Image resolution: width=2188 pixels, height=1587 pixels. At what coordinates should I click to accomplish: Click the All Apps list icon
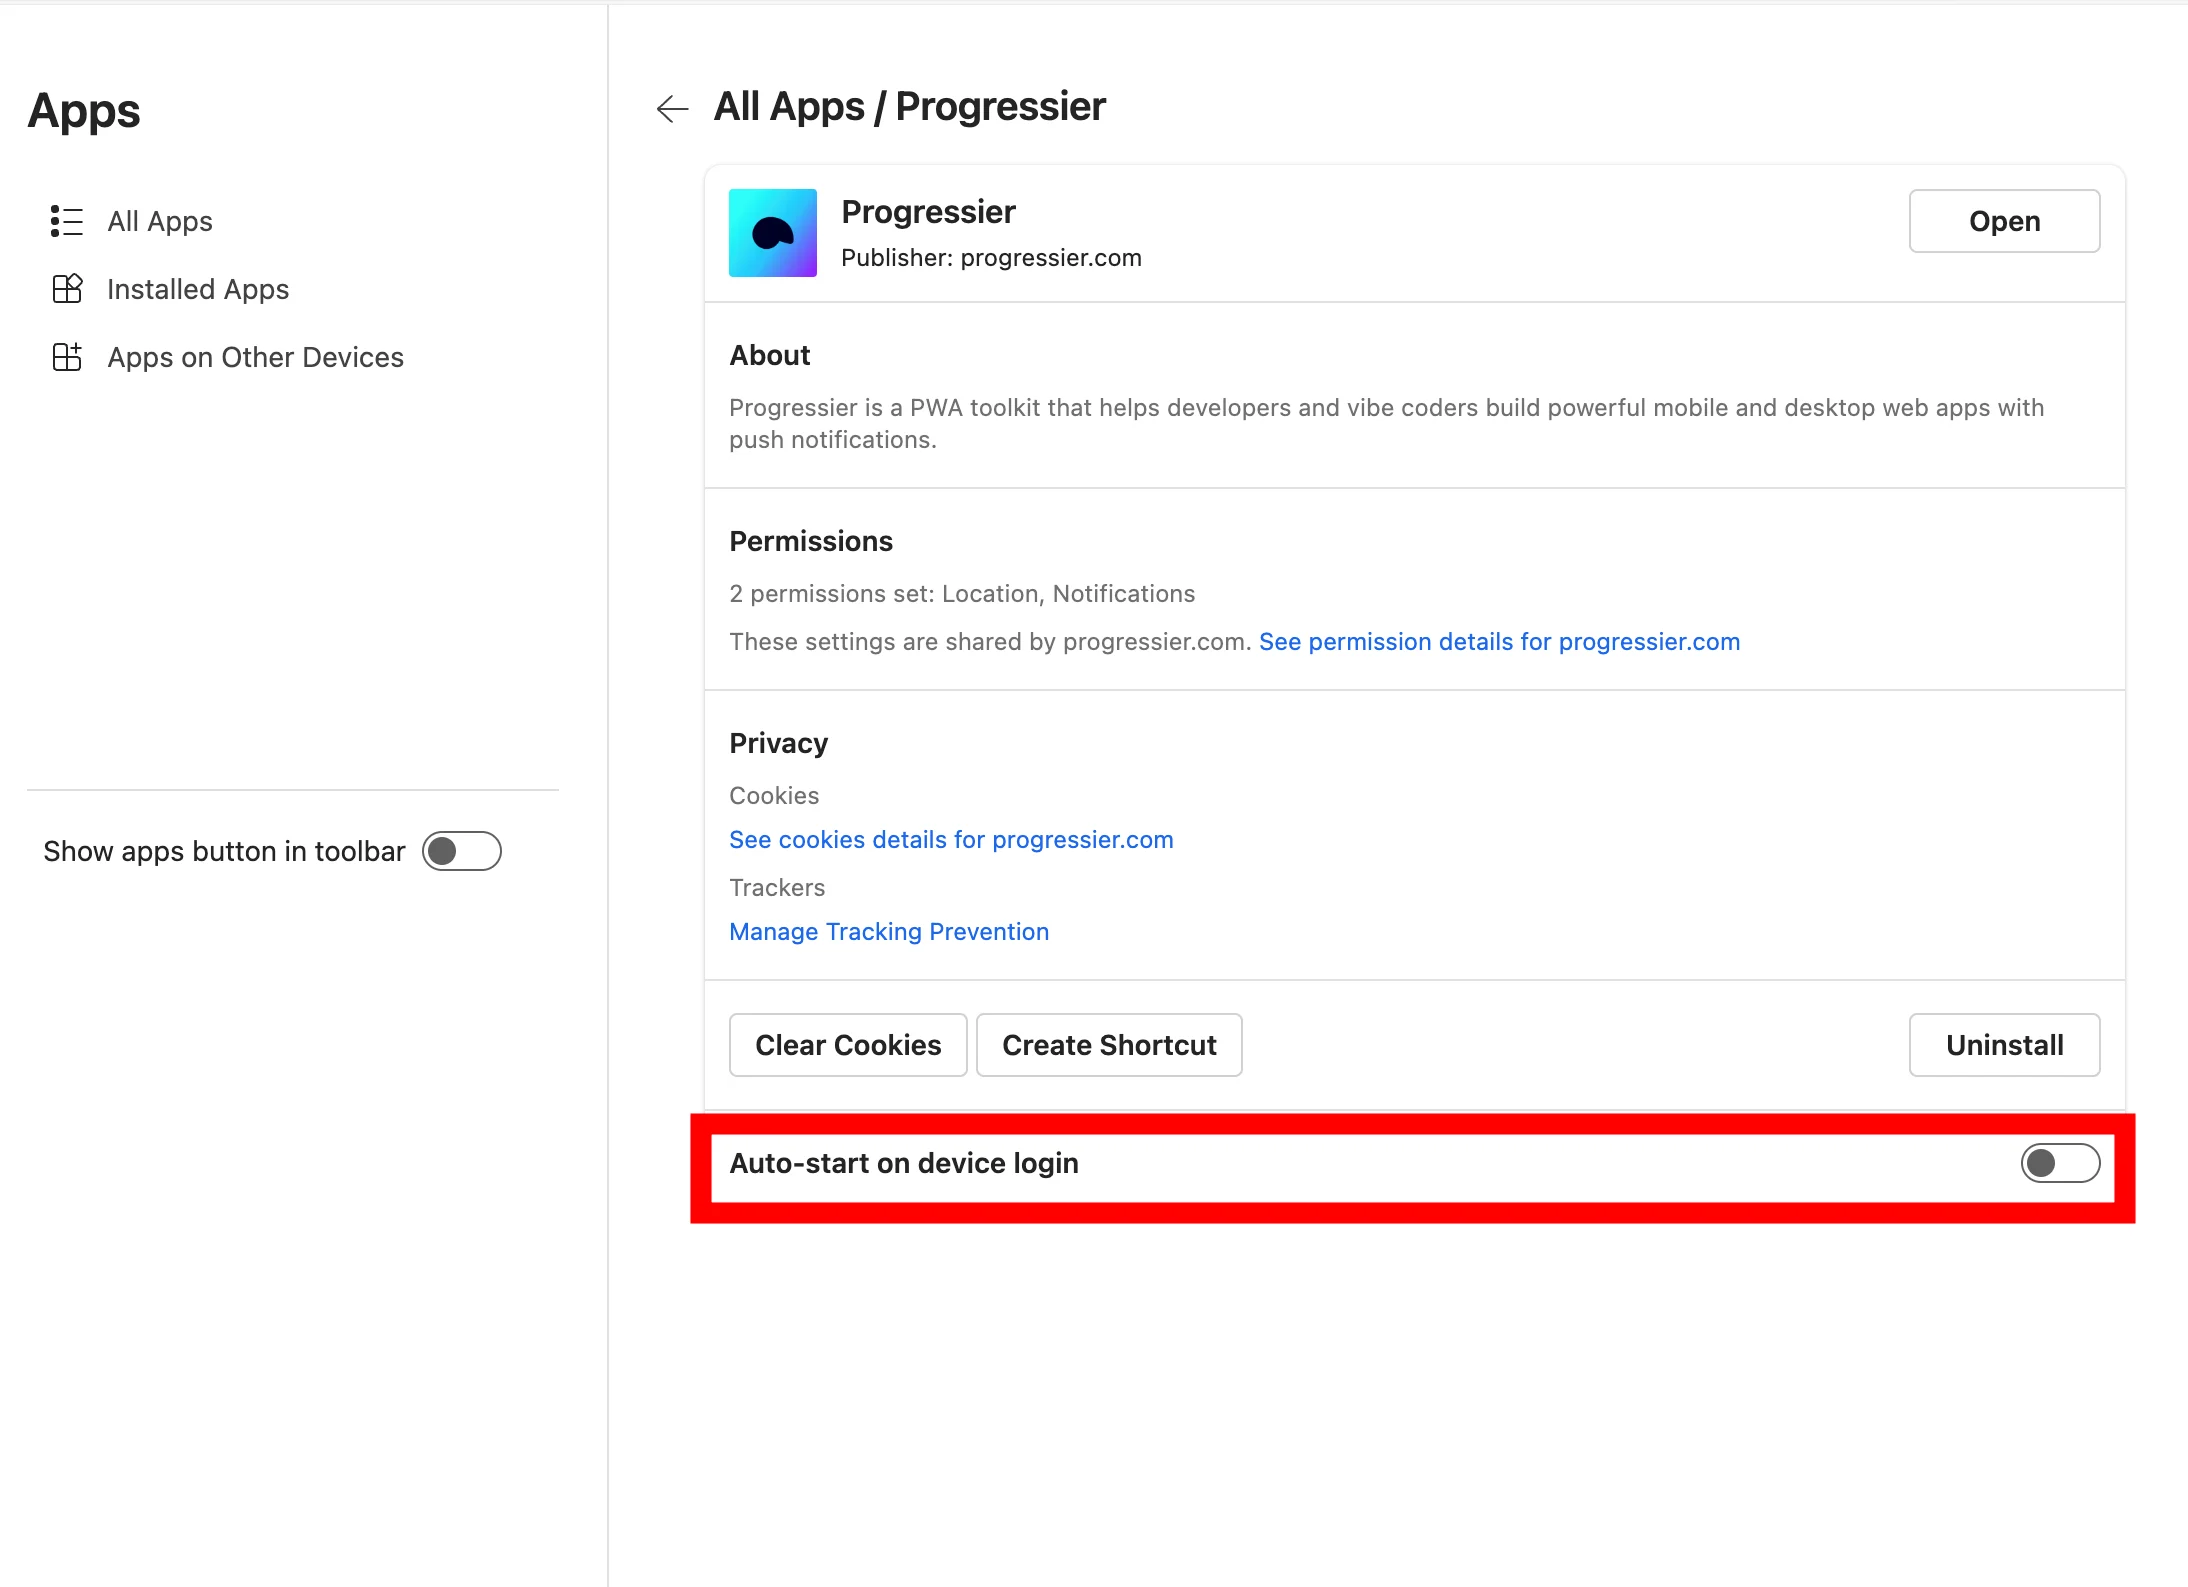66,221
